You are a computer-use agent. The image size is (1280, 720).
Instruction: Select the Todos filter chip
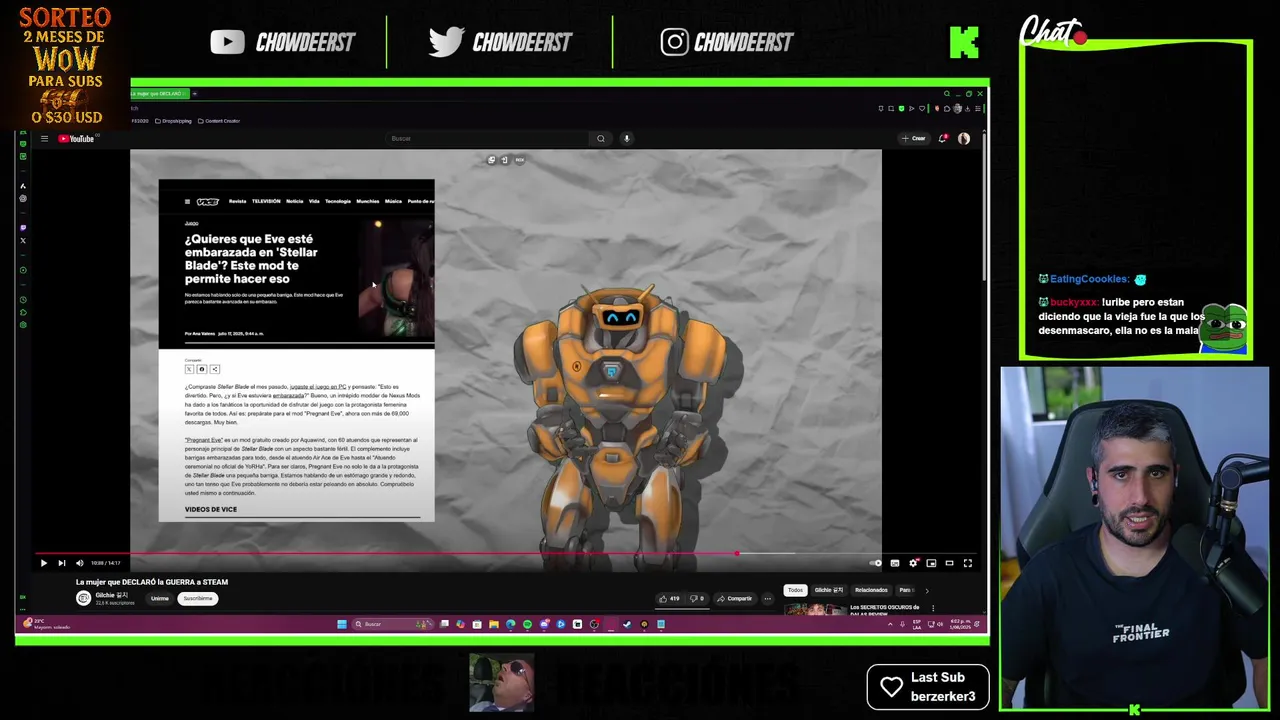[795, 590]
